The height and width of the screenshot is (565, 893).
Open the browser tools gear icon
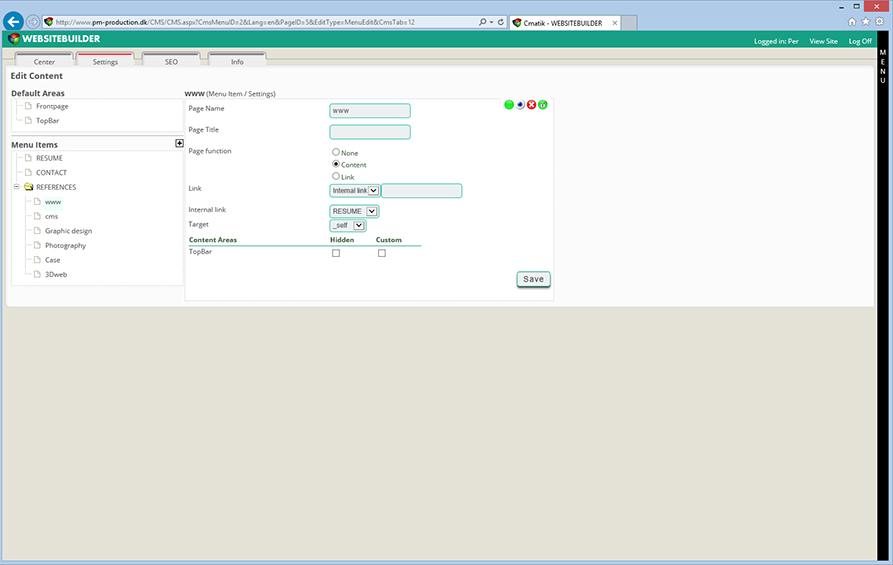pos(880,21)
